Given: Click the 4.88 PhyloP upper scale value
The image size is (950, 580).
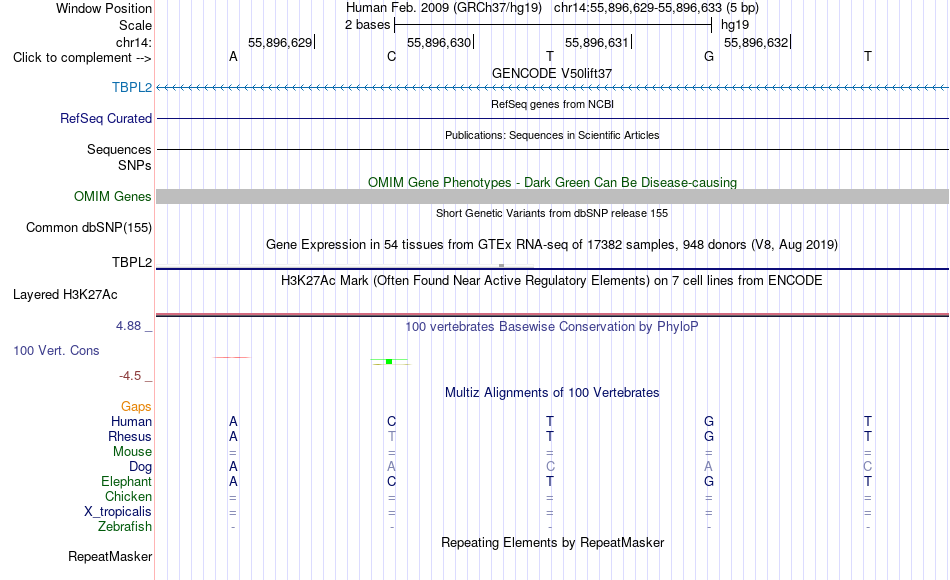Looking at the screenshot, I should click(x=128, y=326).
